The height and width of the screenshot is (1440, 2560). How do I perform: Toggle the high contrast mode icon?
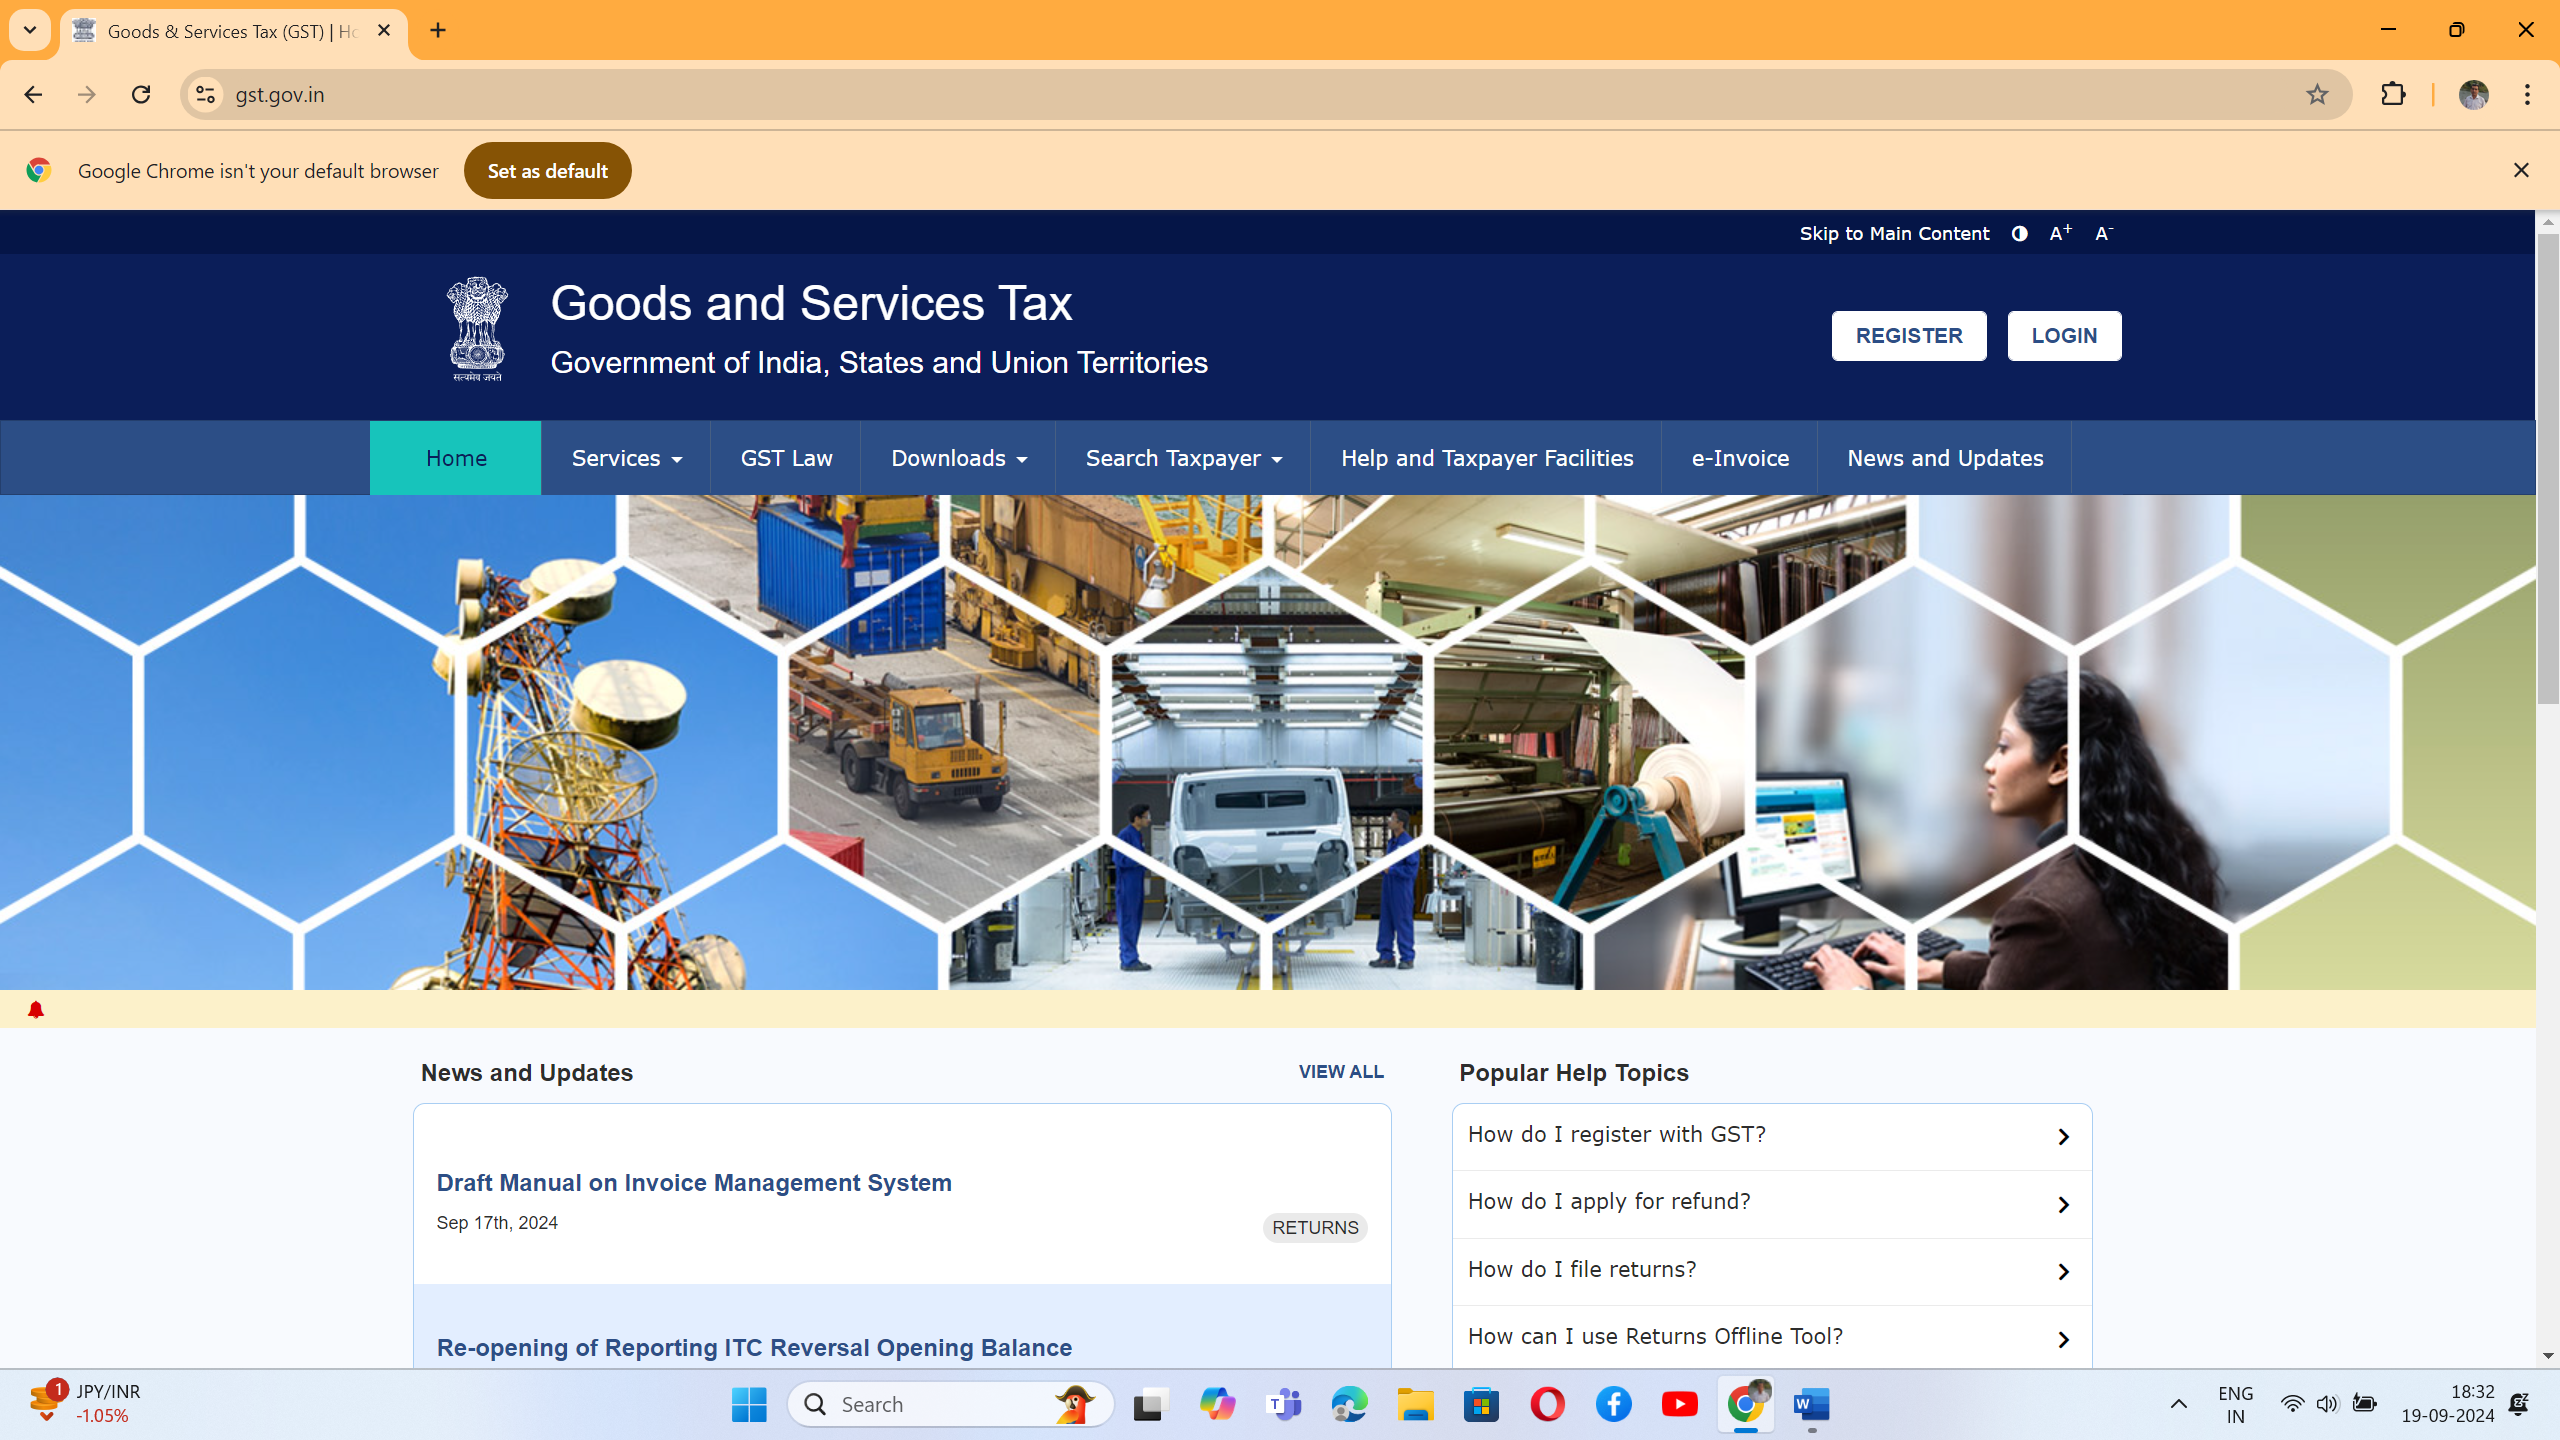[2019, 233]
